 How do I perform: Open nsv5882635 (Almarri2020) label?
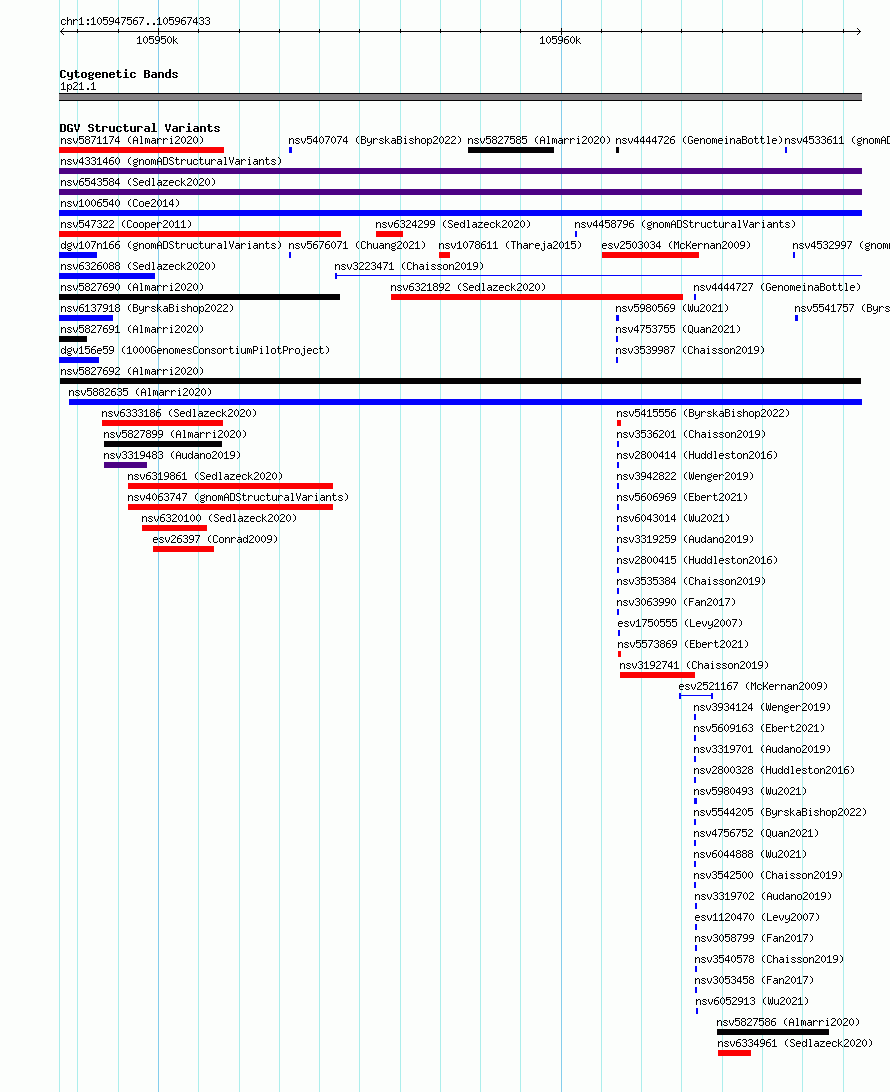click(140, 392)
